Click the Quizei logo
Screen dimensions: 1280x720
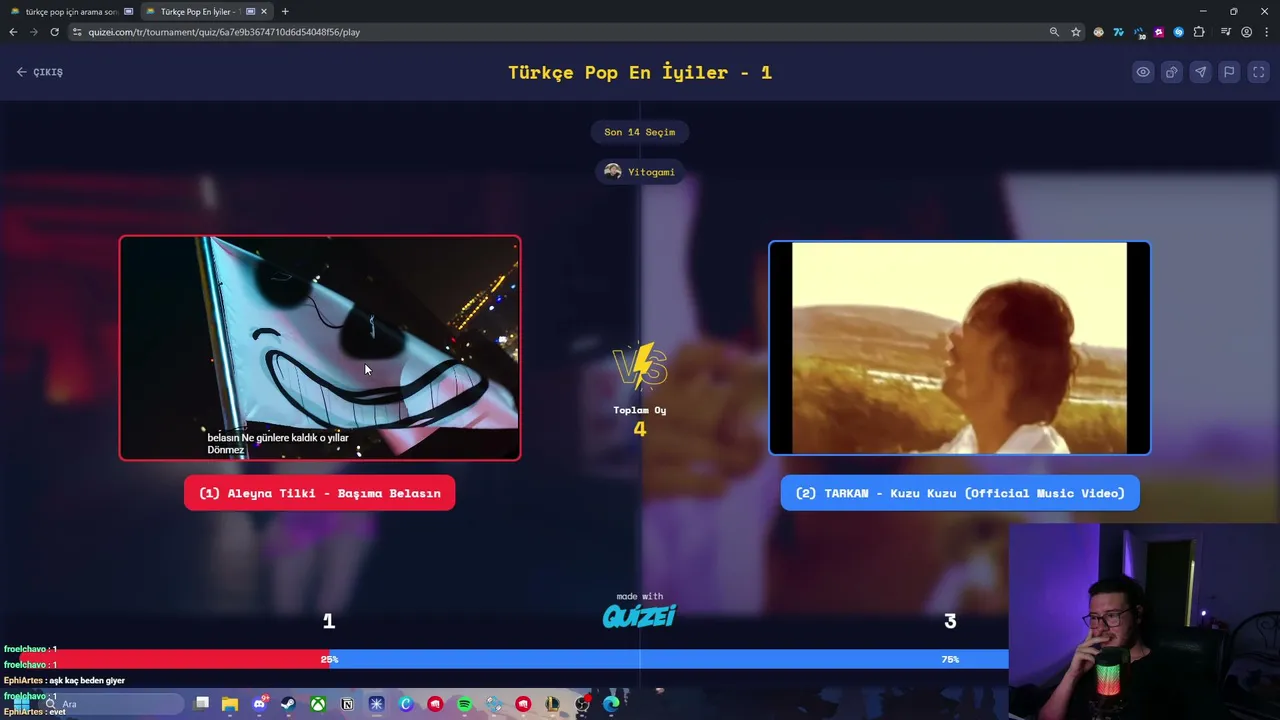coord(640,615)
